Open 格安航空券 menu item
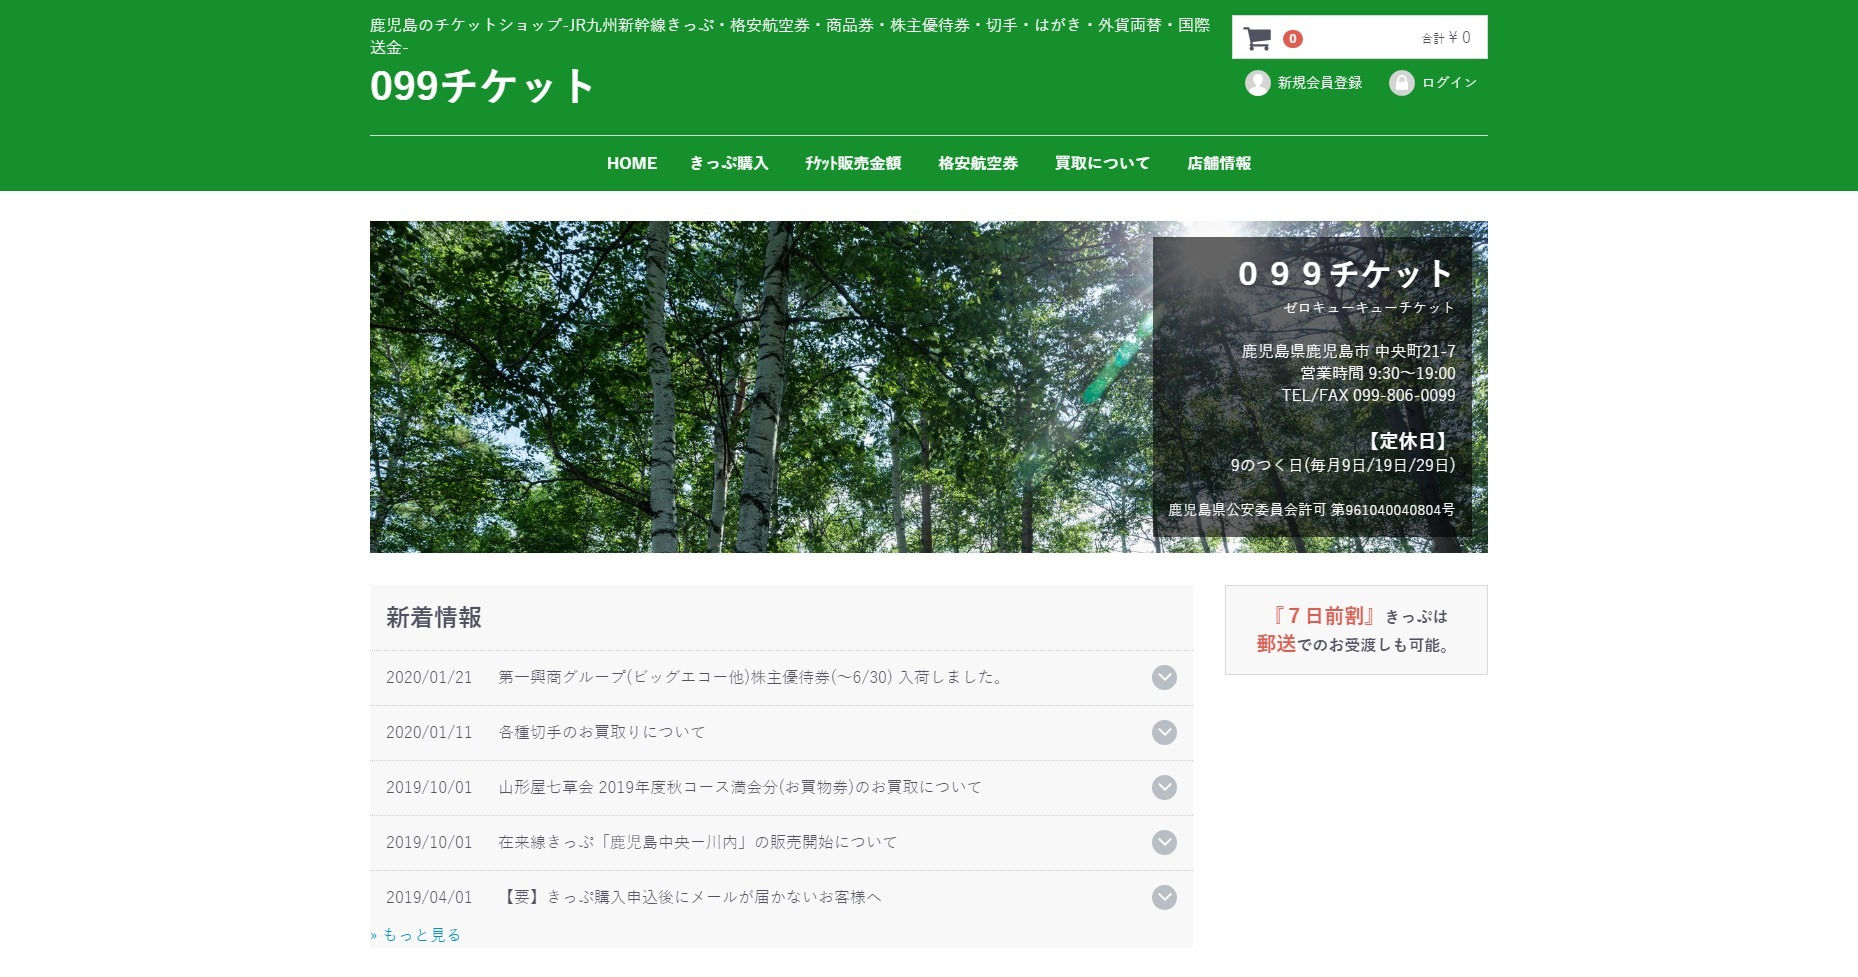Image resolution: width=1858 pixels, height=977 pixels. (978, 163)
